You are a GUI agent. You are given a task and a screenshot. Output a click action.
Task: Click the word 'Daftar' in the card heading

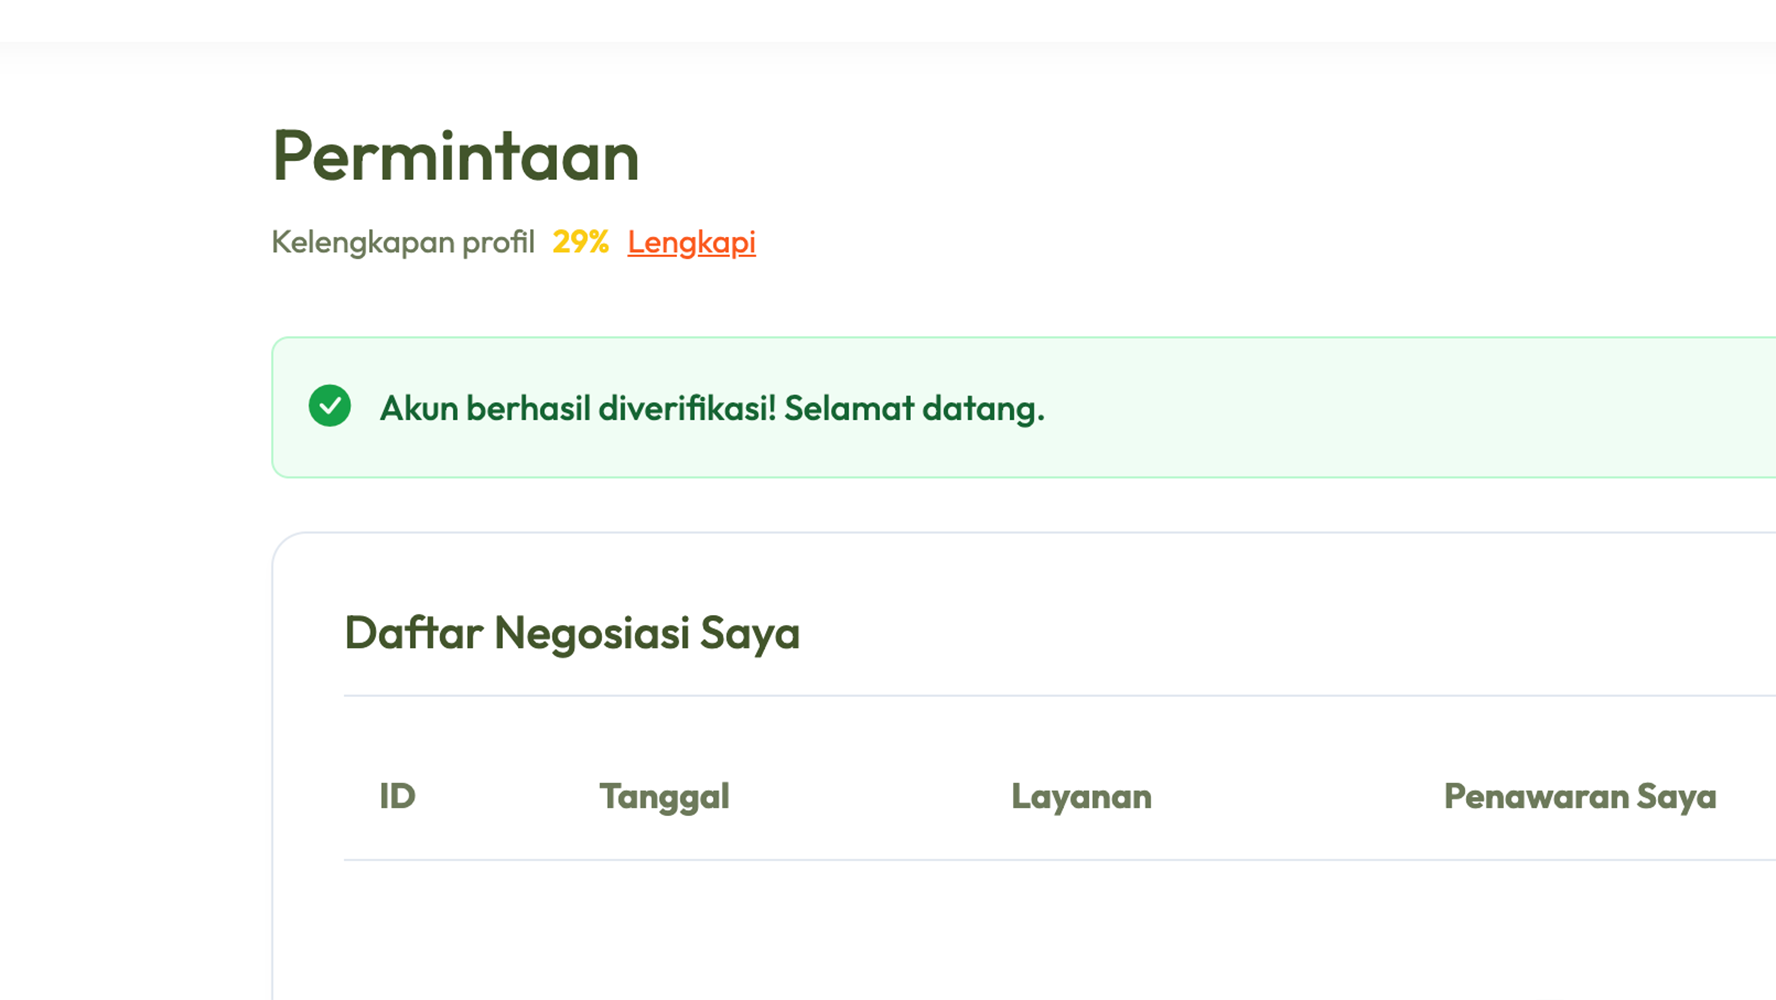[413, 633]
